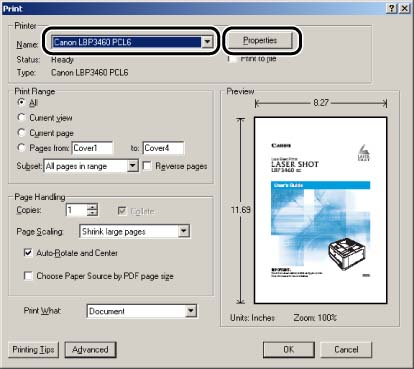Image resolution: width=414 pixels, height=369 pixels.
Task: Open the Subset dropdown
Action: [x=91, y=166]
